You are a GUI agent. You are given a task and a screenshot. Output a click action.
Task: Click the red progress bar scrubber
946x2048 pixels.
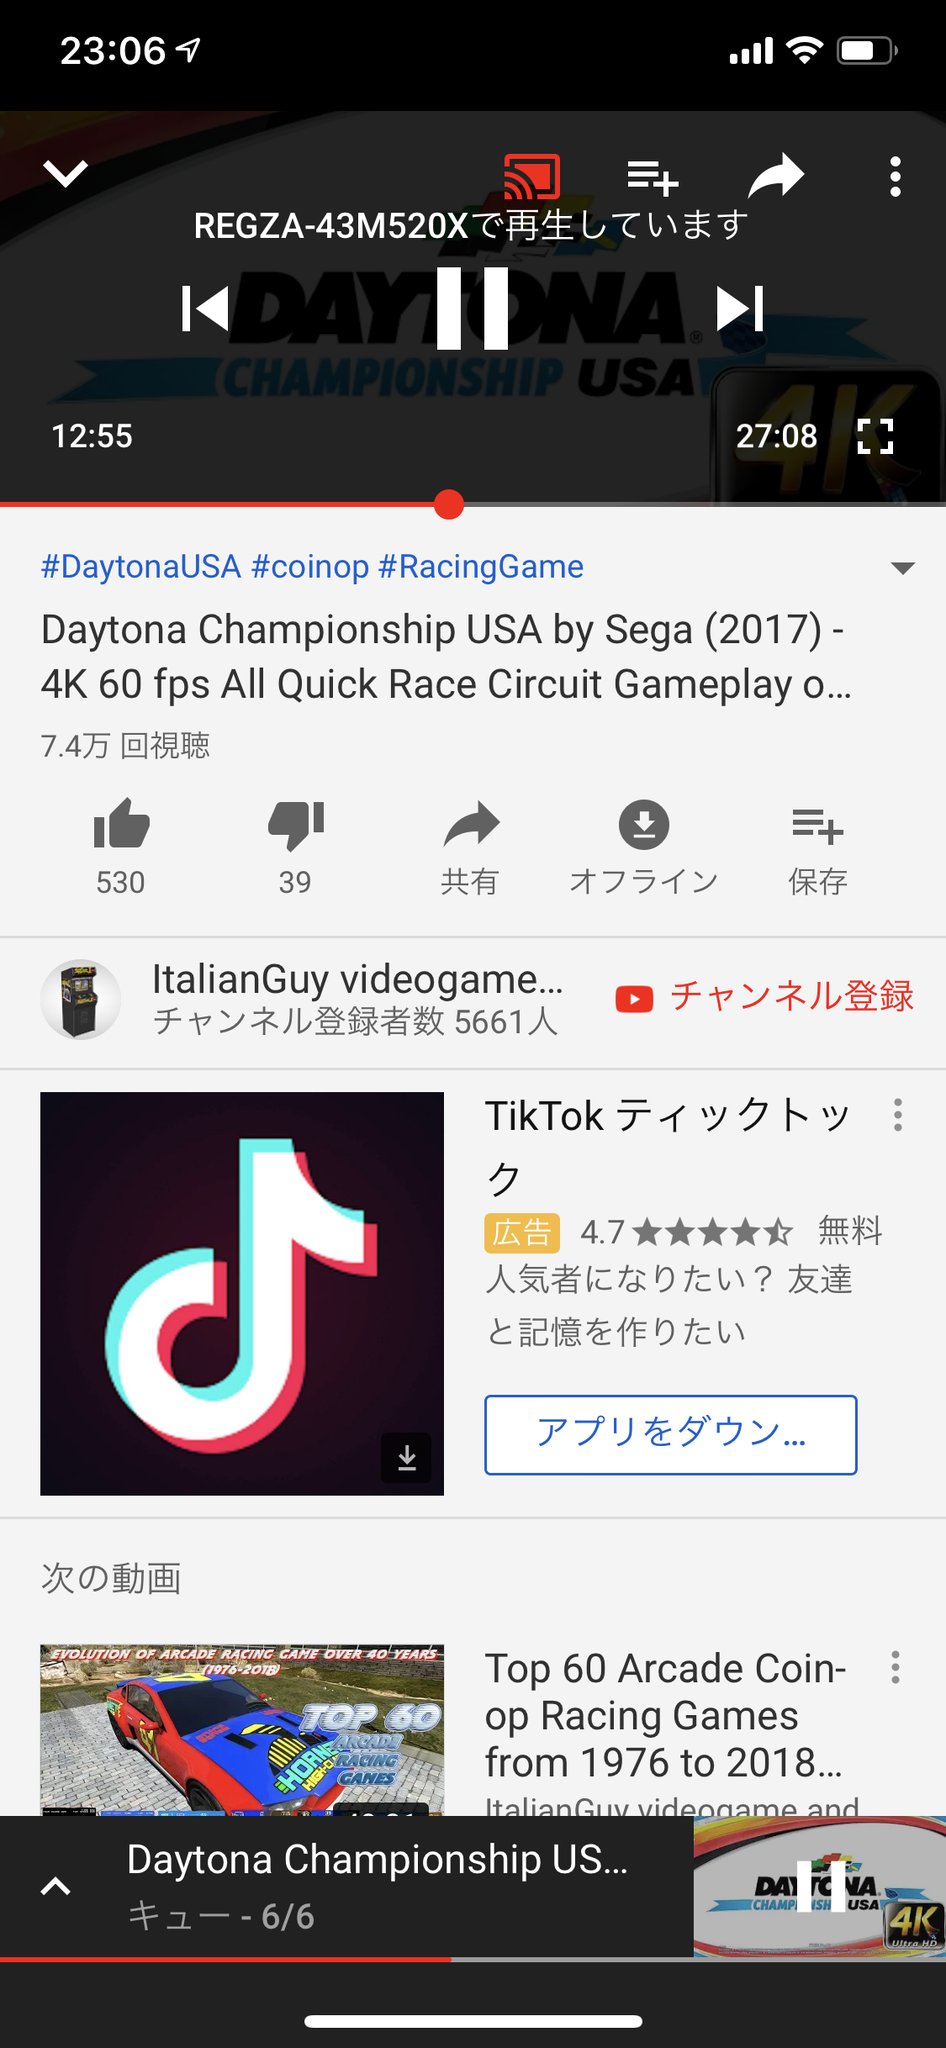(x=449, y=505)
